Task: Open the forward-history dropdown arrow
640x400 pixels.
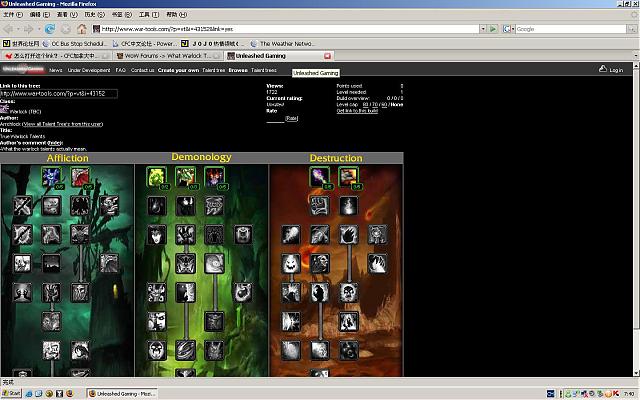Action: click(39, 29)
